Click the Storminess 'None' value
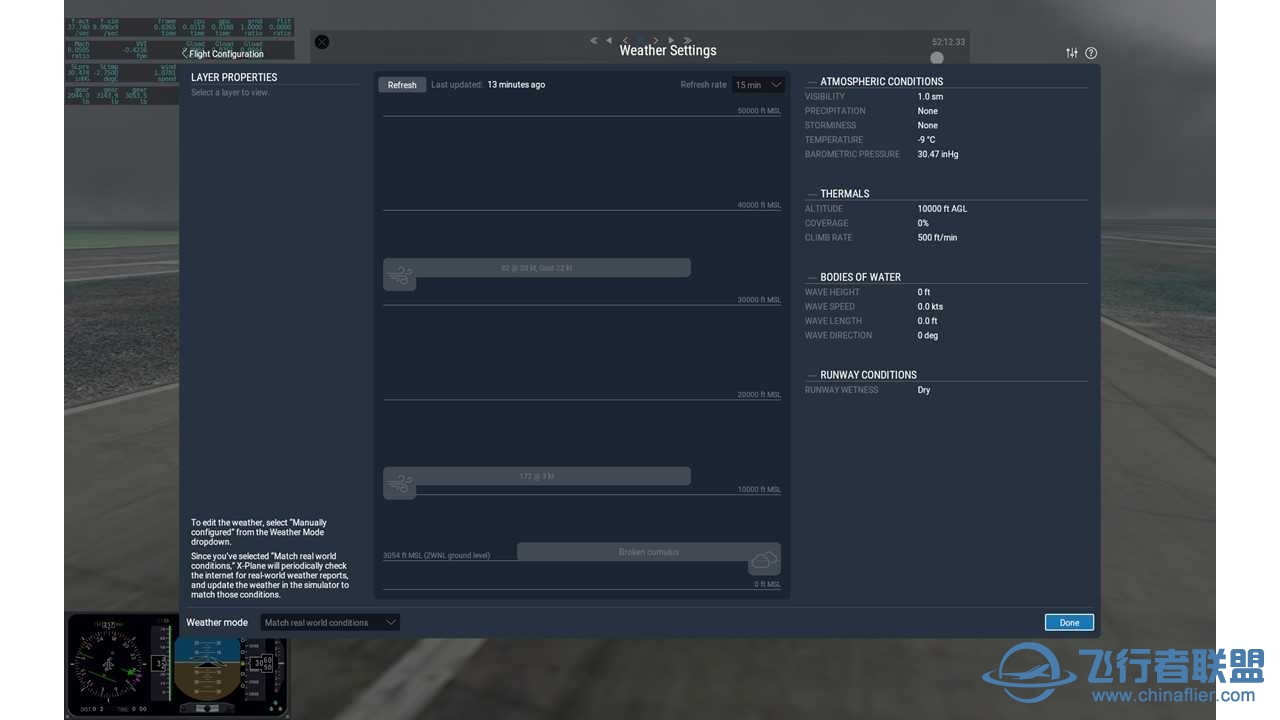The width and height of the screenshot is (1280, 720). click(927, 126)
